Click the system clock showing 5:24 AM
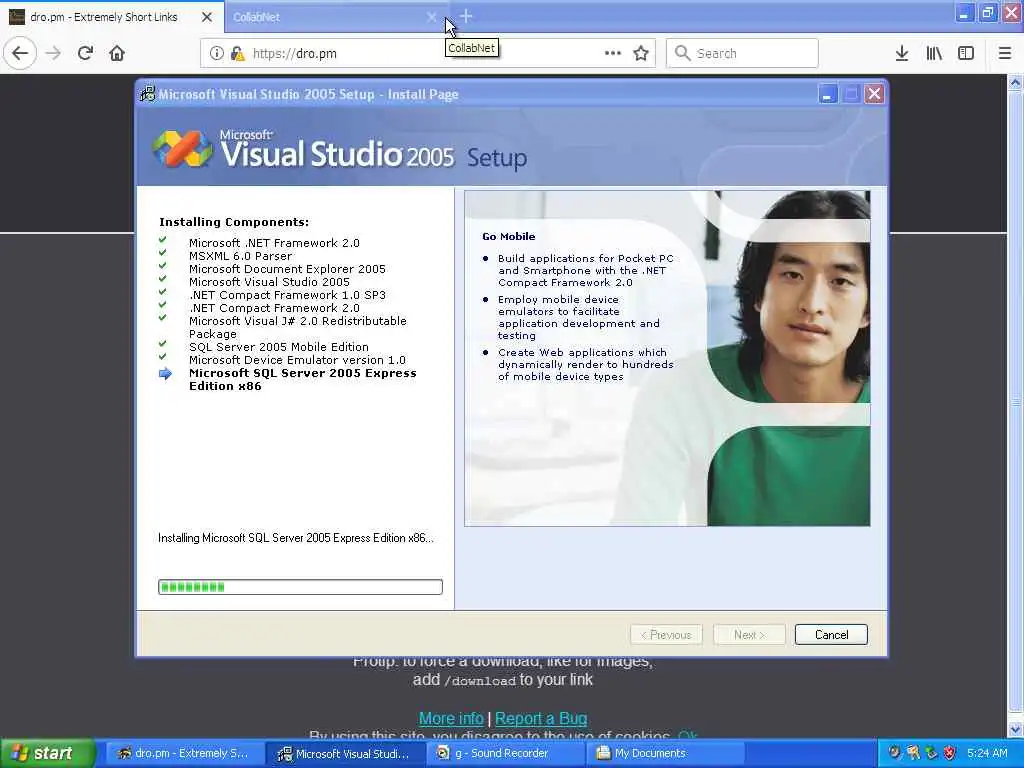This screenshot has width=1024, height=768. pos(987,754)
